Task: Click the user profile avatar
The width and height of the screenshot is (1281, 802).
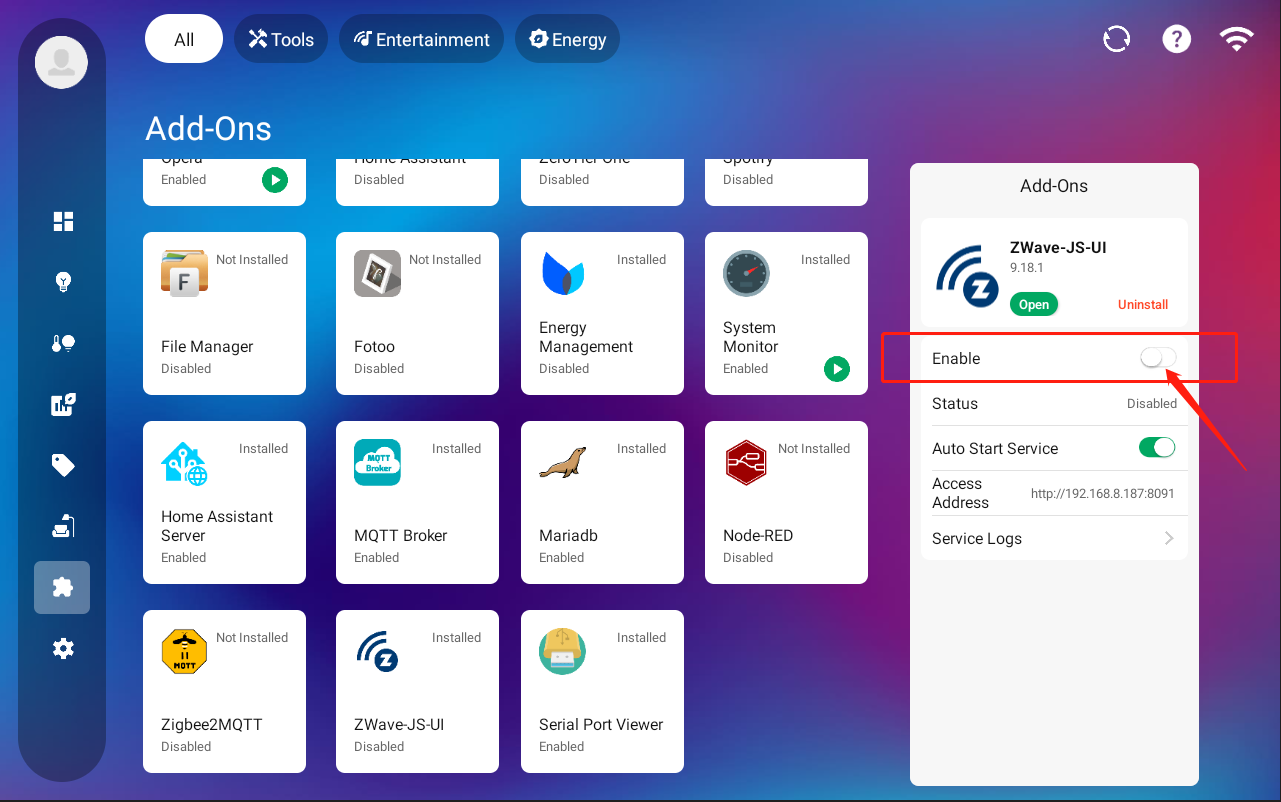Action: (x=61, y=62)
